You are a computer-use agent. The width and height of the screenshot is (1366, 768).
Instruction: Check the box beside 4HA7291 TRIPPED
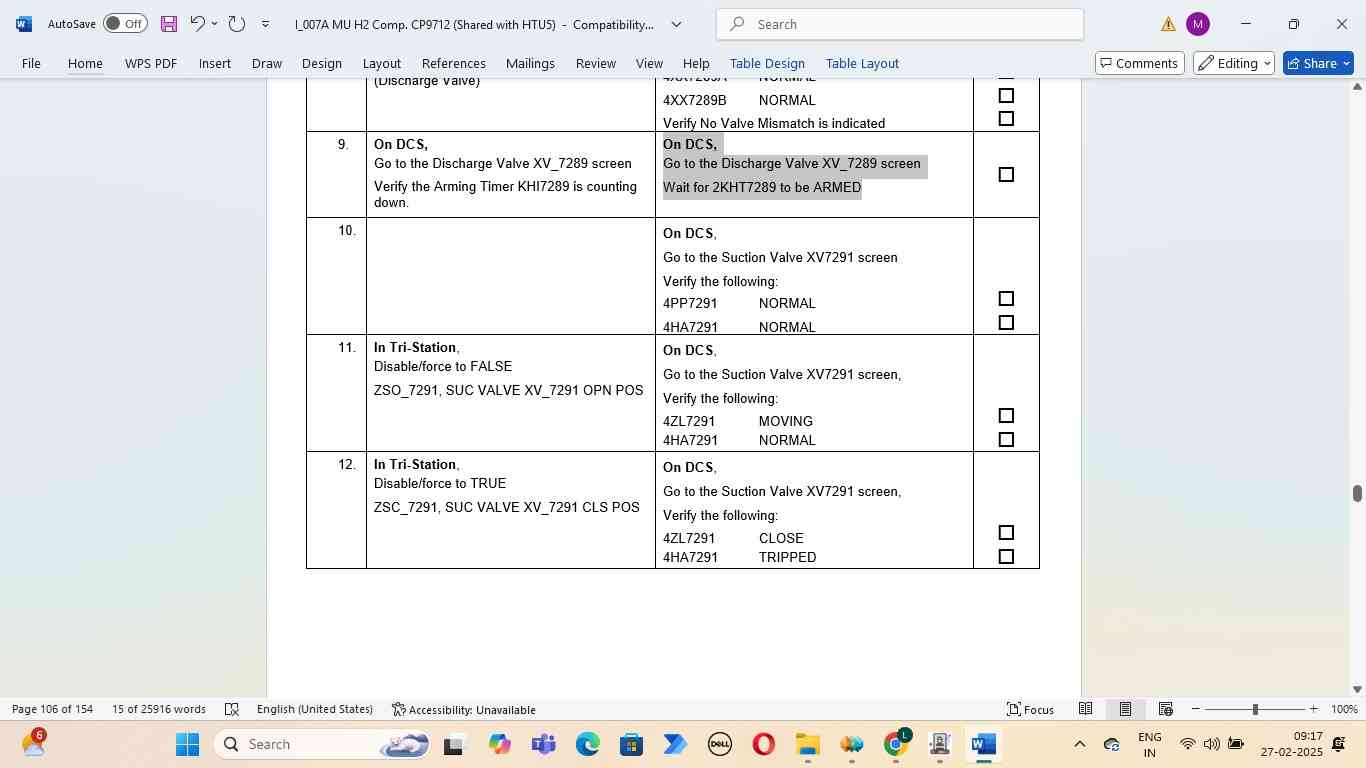(1006, 556)
